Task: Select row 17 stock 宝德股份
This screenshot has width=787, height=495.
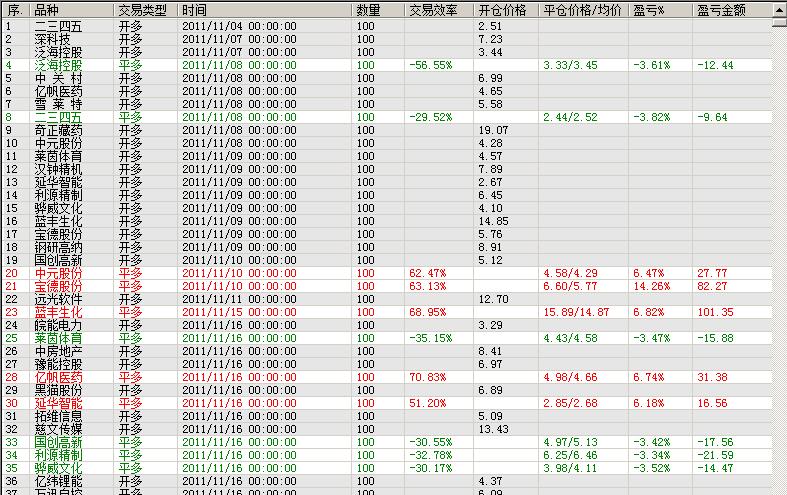Action: [58, 234]
